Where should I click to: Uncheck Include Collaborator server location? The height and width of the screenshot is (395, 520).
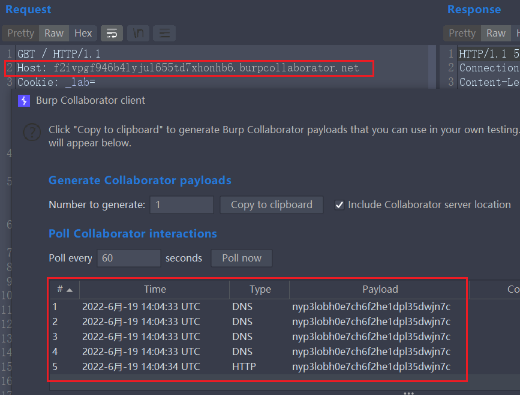[339, 205]
